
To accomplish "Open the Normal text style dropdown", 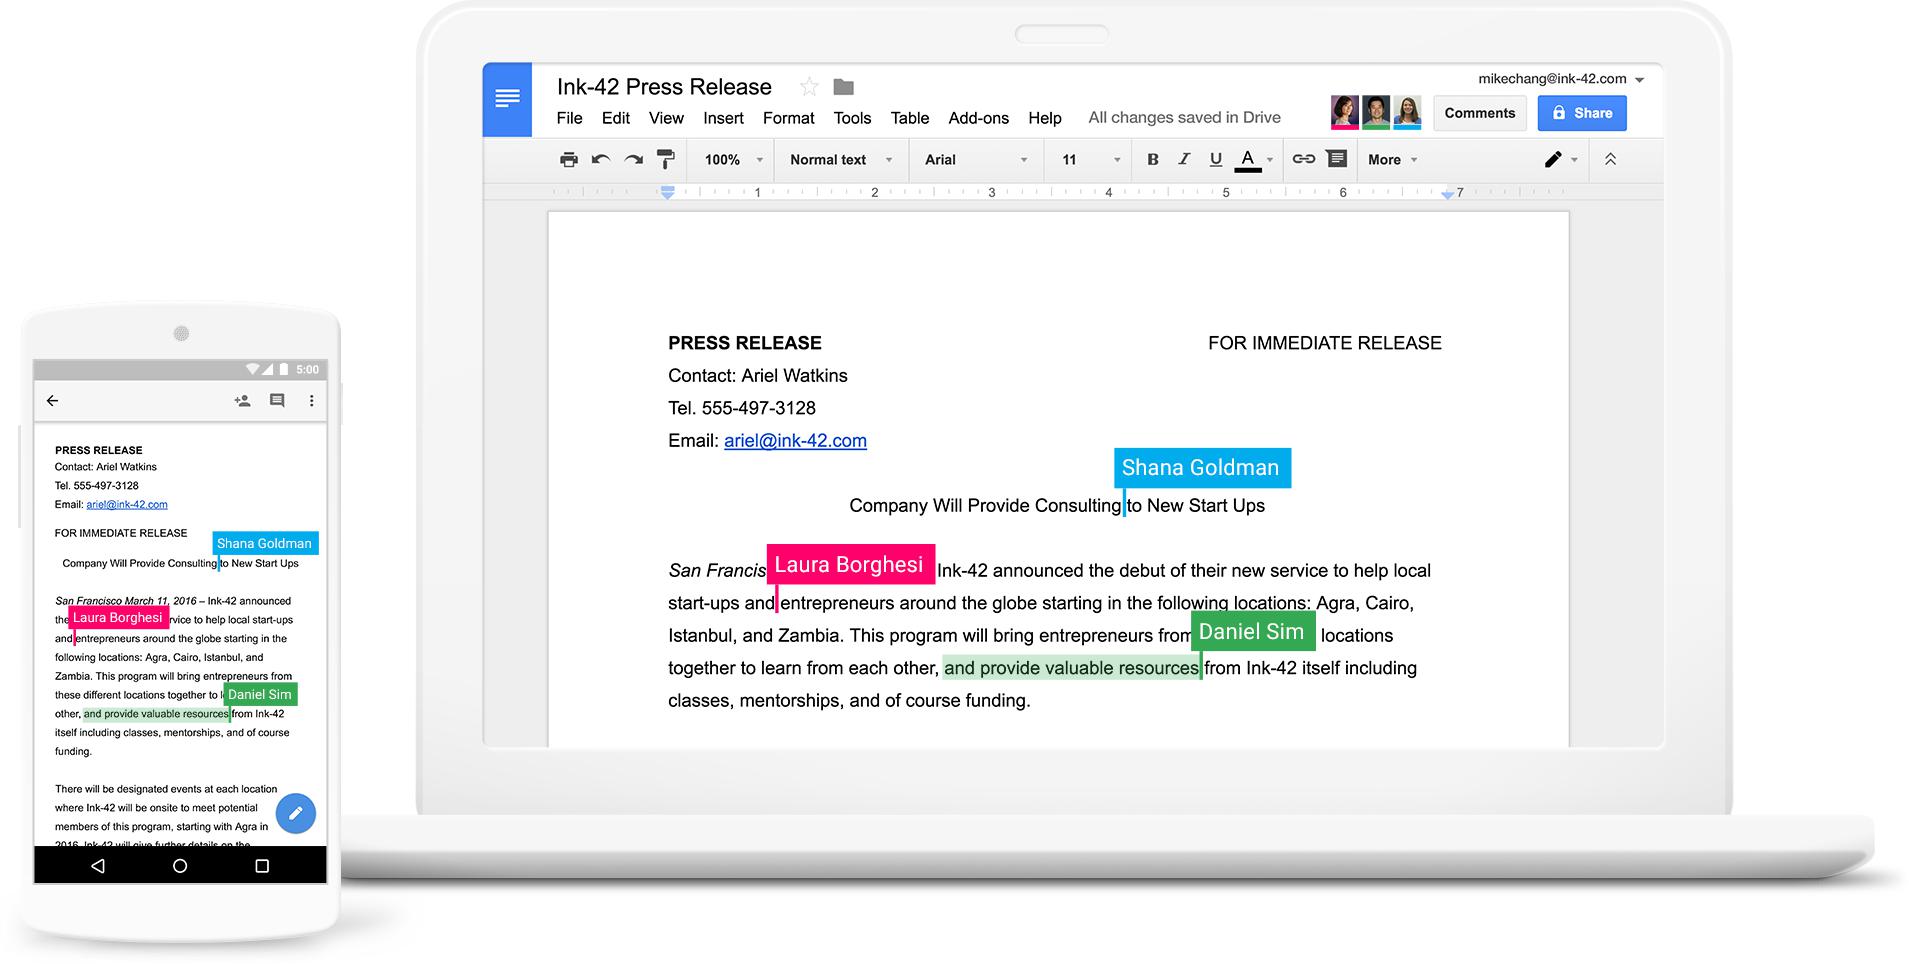I will (840, 160).
